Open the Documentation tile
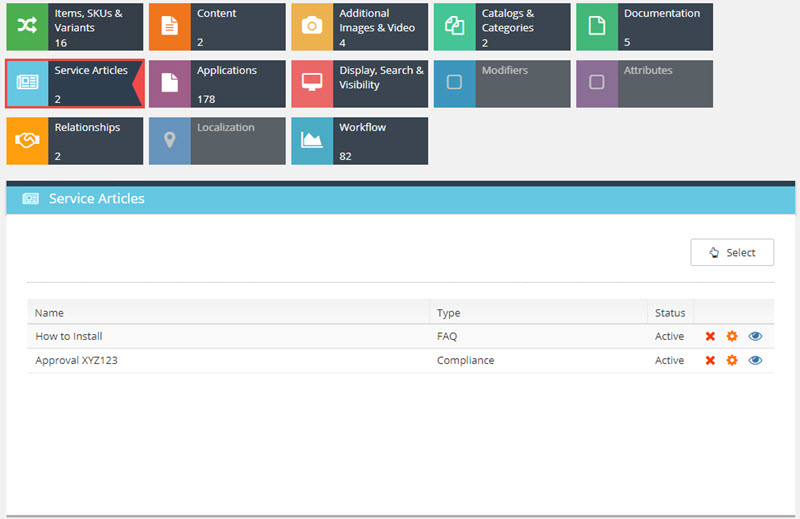800x519 pixels. 644,27
